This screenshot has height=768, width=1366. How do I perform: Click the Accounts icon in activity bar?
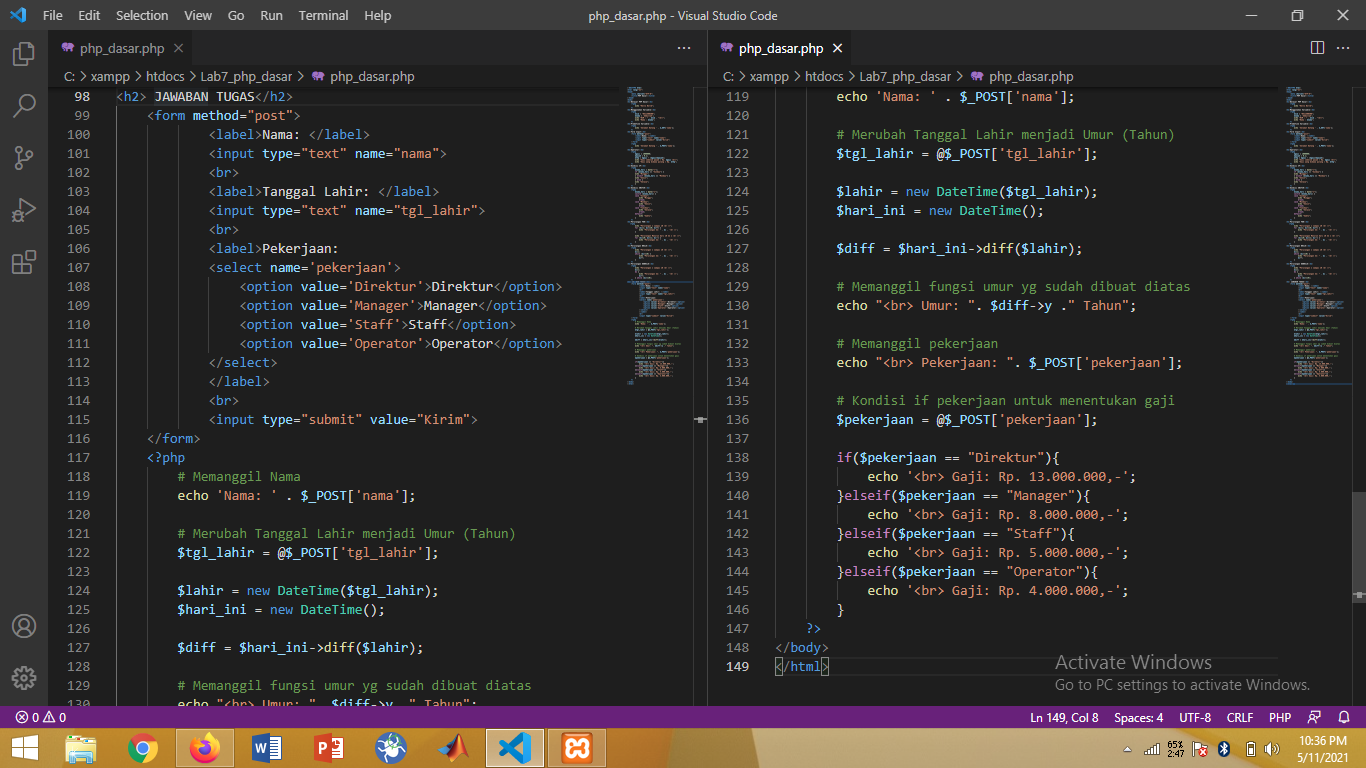point(24,628)
